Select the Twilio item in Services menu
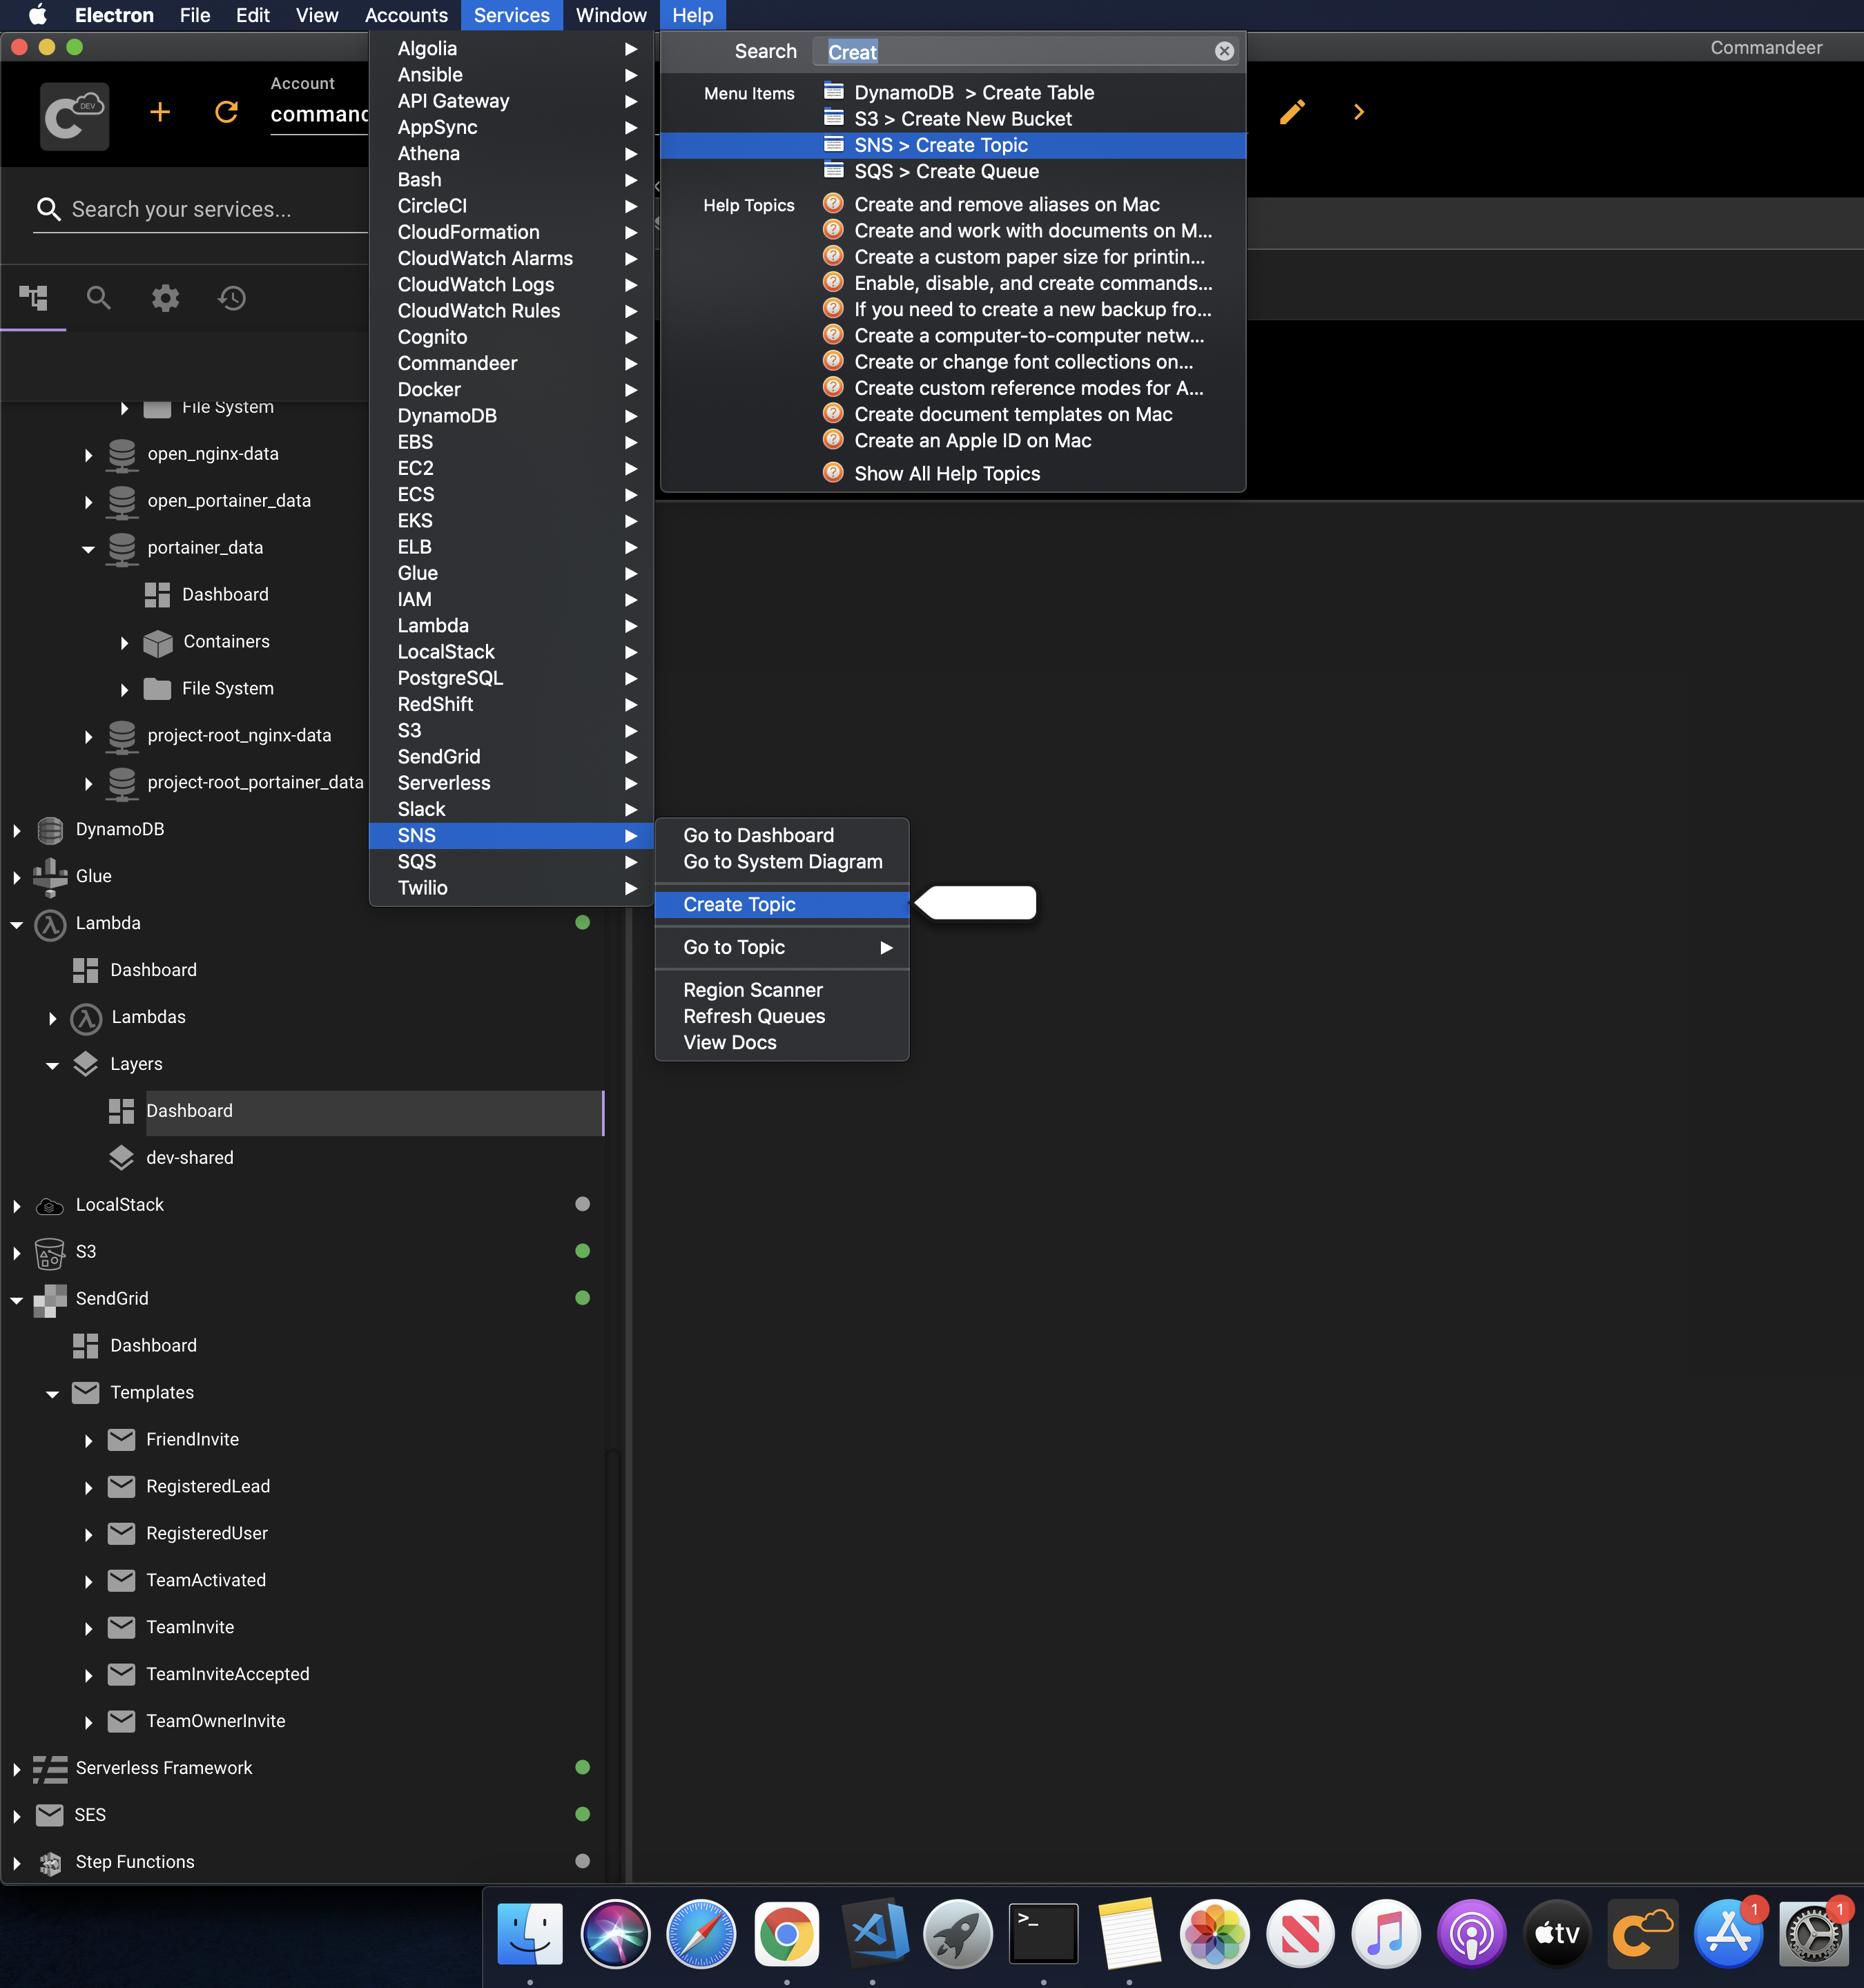The image size is (1864, 1988). pos(511,888)
